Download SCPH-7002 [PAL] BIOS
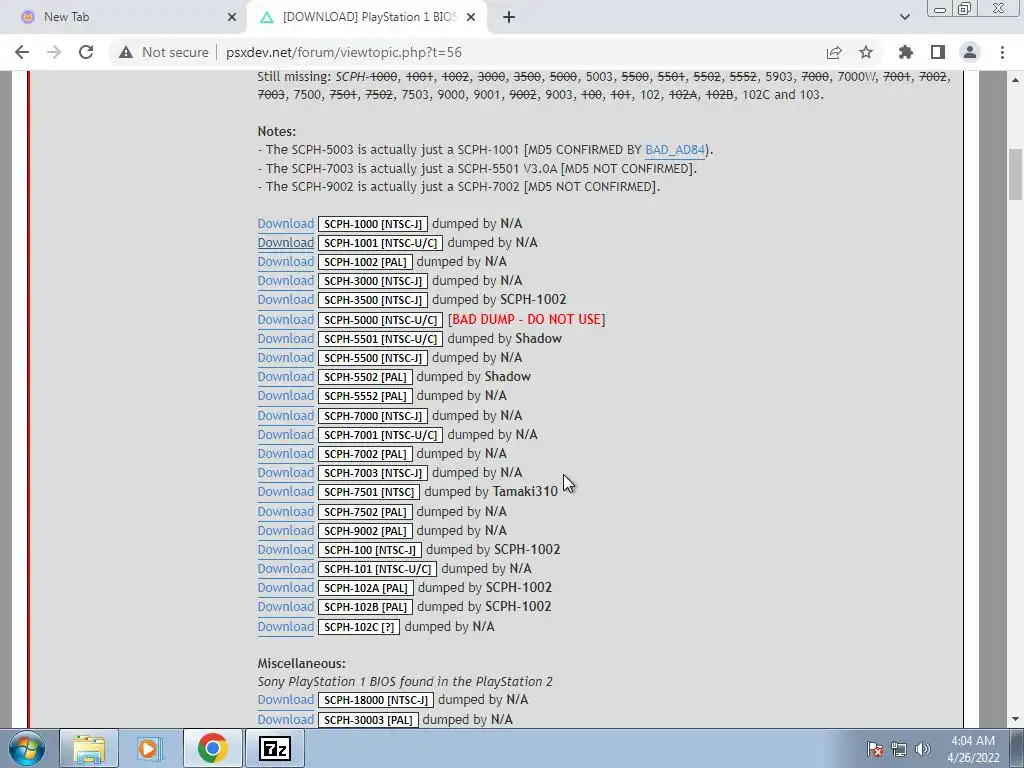The height and width of the screenshot is (768, 1024). tap(285, 454)
